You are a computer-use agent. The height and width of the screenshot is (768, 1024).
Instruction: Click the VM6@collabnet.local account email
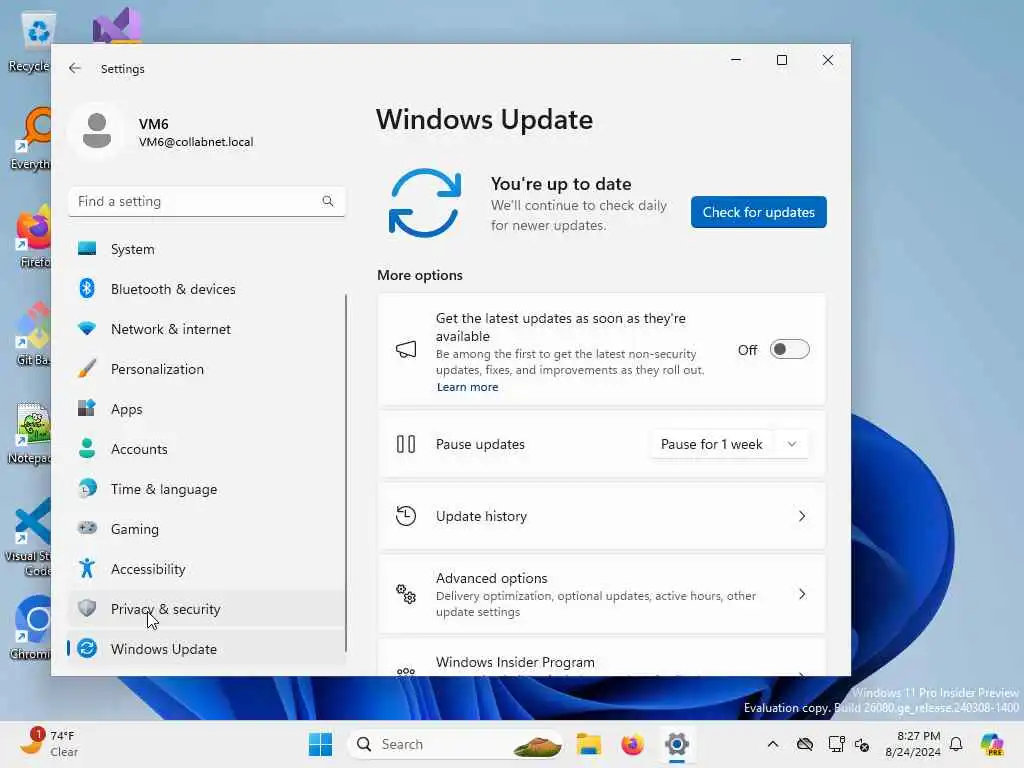[196, 142]
